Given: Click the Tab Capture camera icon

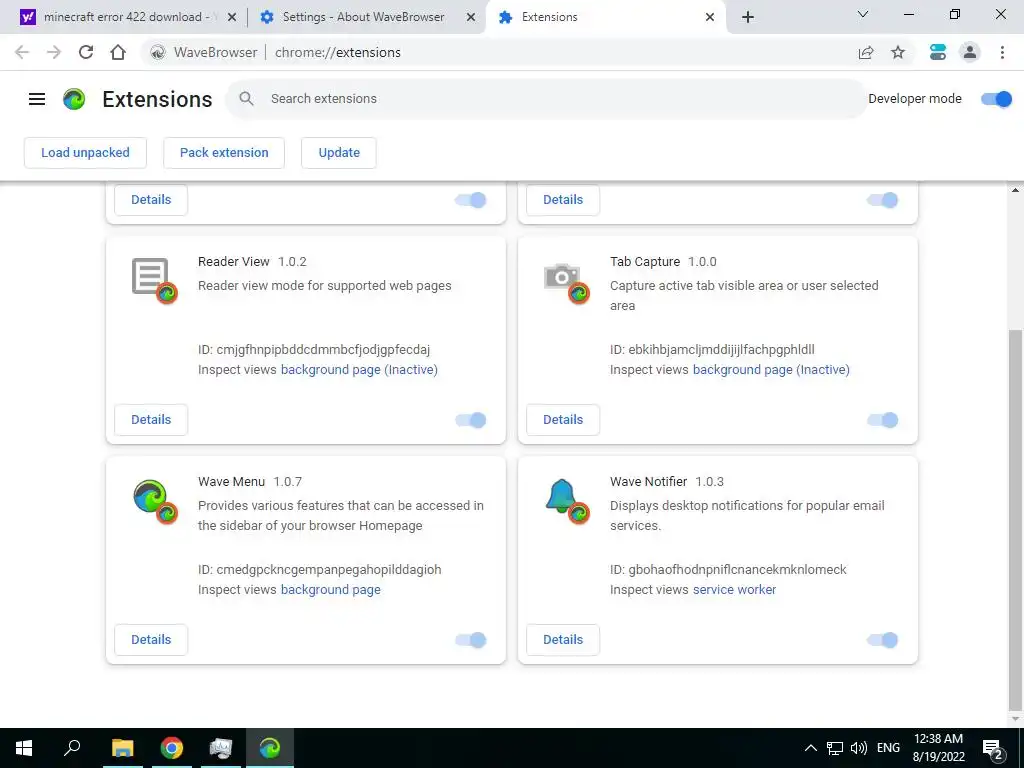Looking at the screenshot, I should coord(566,282).
